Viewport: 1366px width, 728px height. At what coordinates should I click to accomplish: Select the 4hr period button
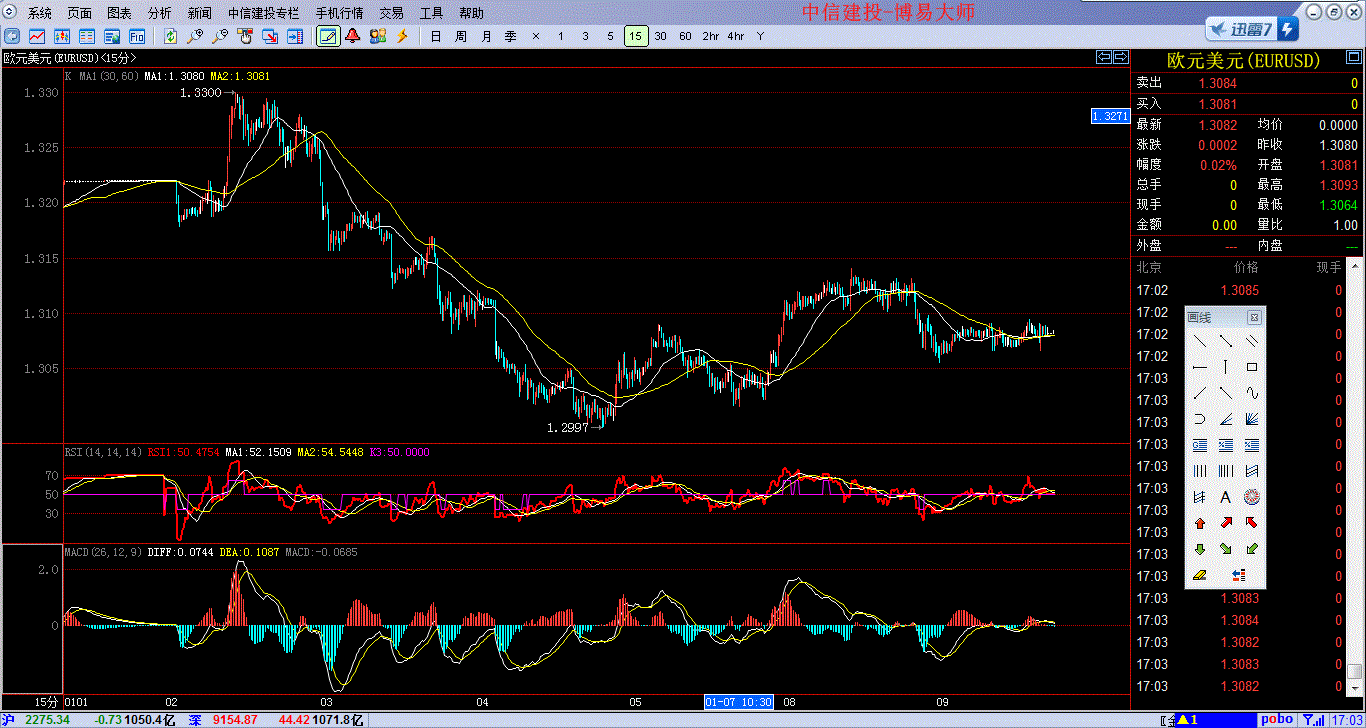[x=736, y=36]
